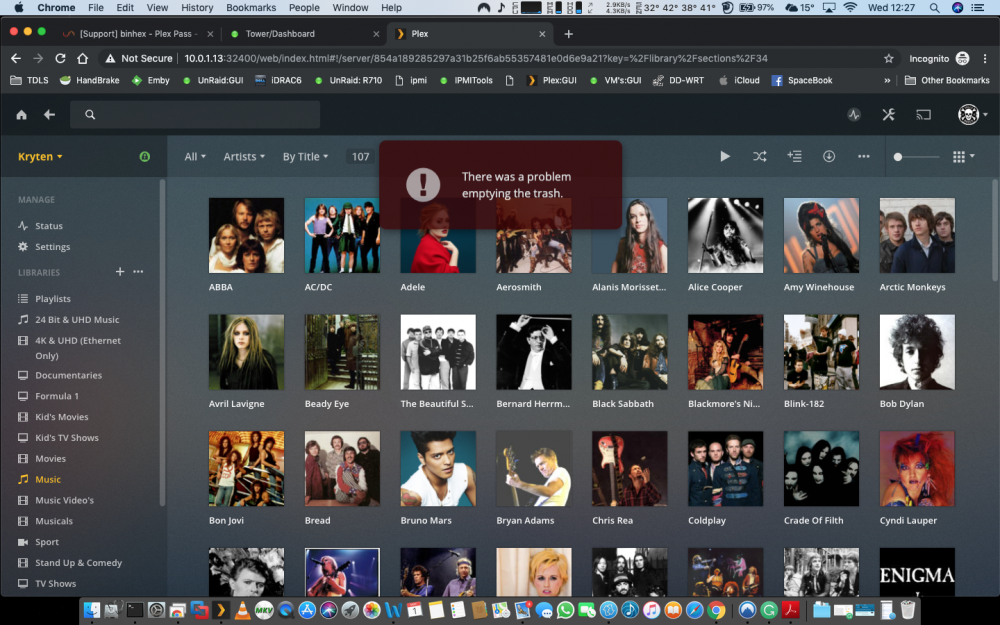This screenshot has height=625, width=1000.
Task: Click the Bruno Mars artist name
Action: 426,520
